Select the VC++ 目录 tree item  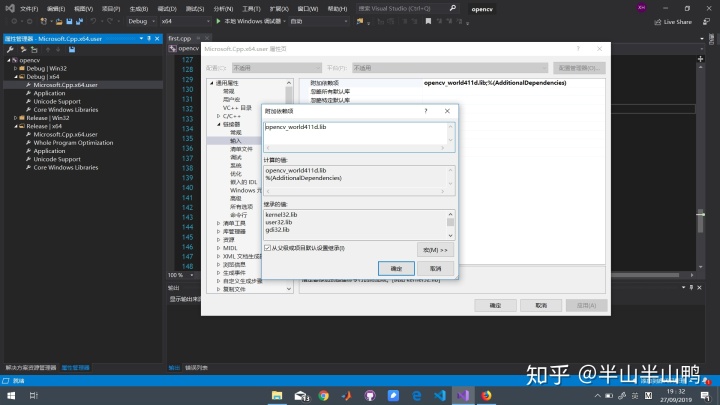[x=237, y=108]
